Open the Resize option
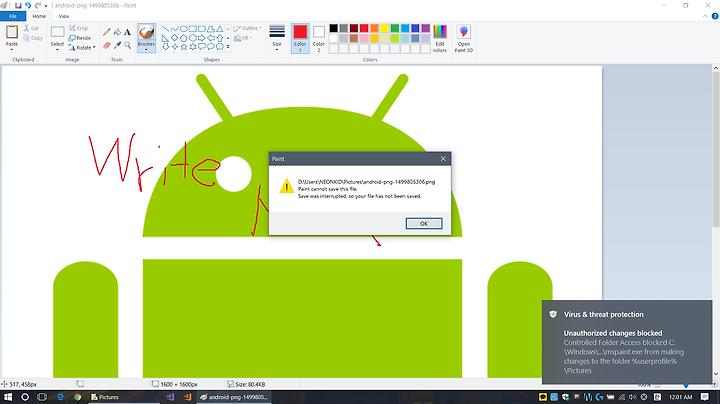The width and height of the screenshot is (720, 404). point(80,38)
